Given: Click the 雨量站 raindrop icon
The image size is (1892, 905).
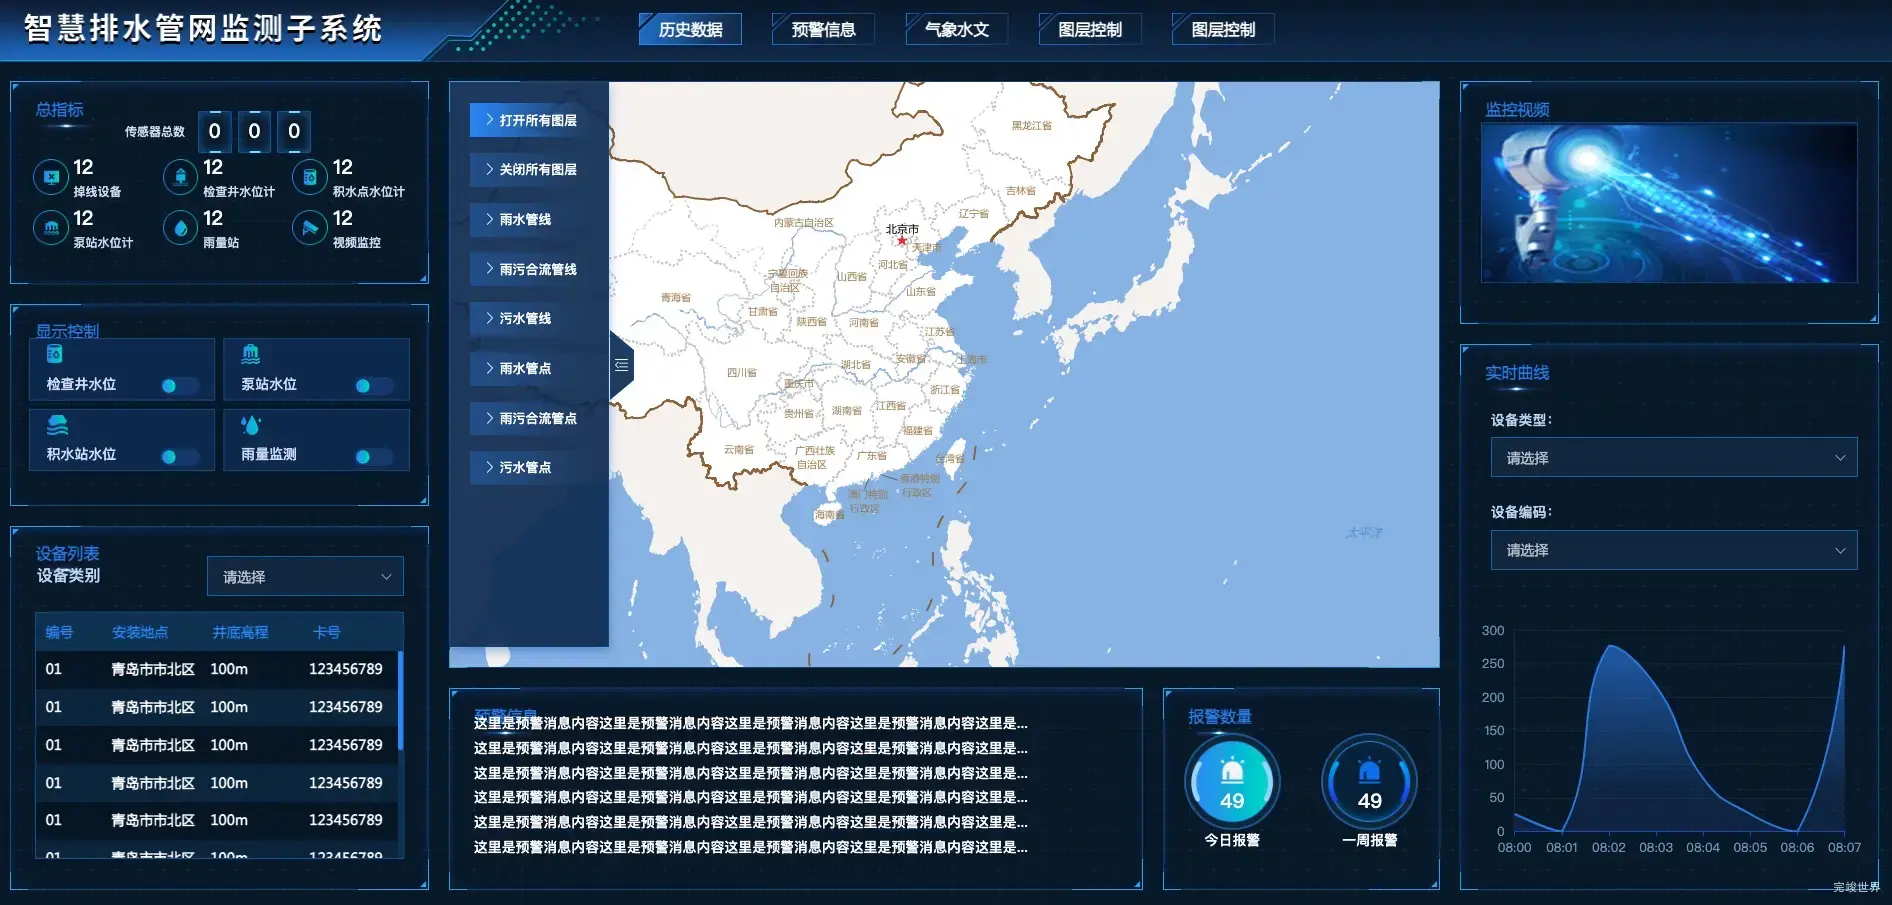Looking at the screenshot, I should pyautogui.click(x=180, y=228).
